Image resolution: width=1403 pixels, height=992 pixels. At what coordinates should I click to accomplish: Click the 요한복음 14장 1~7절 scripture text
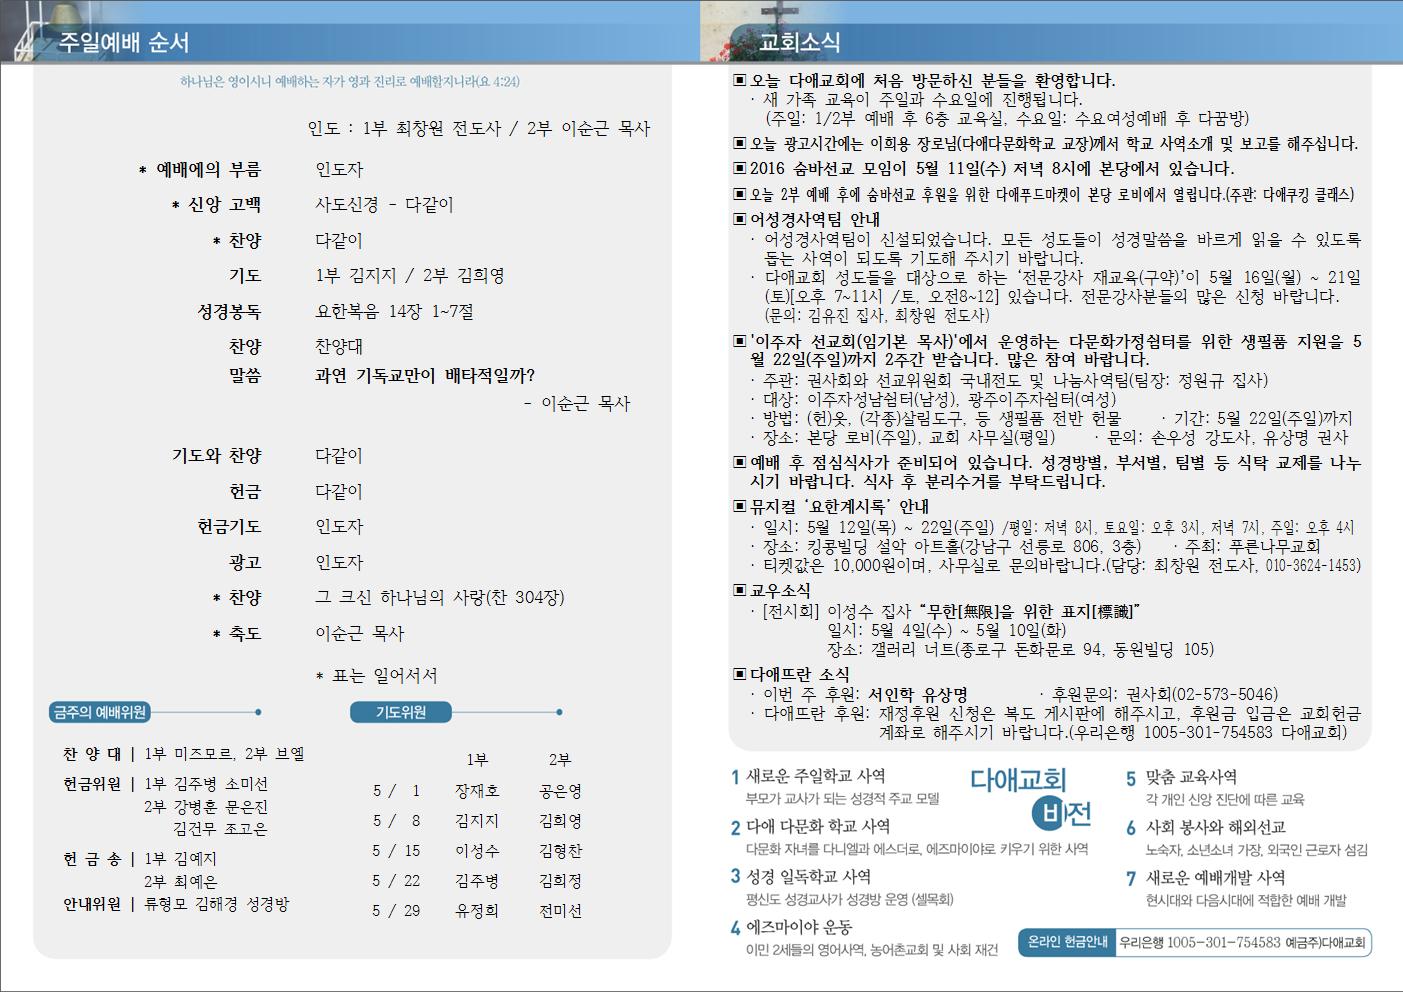(x=394, y=312)
